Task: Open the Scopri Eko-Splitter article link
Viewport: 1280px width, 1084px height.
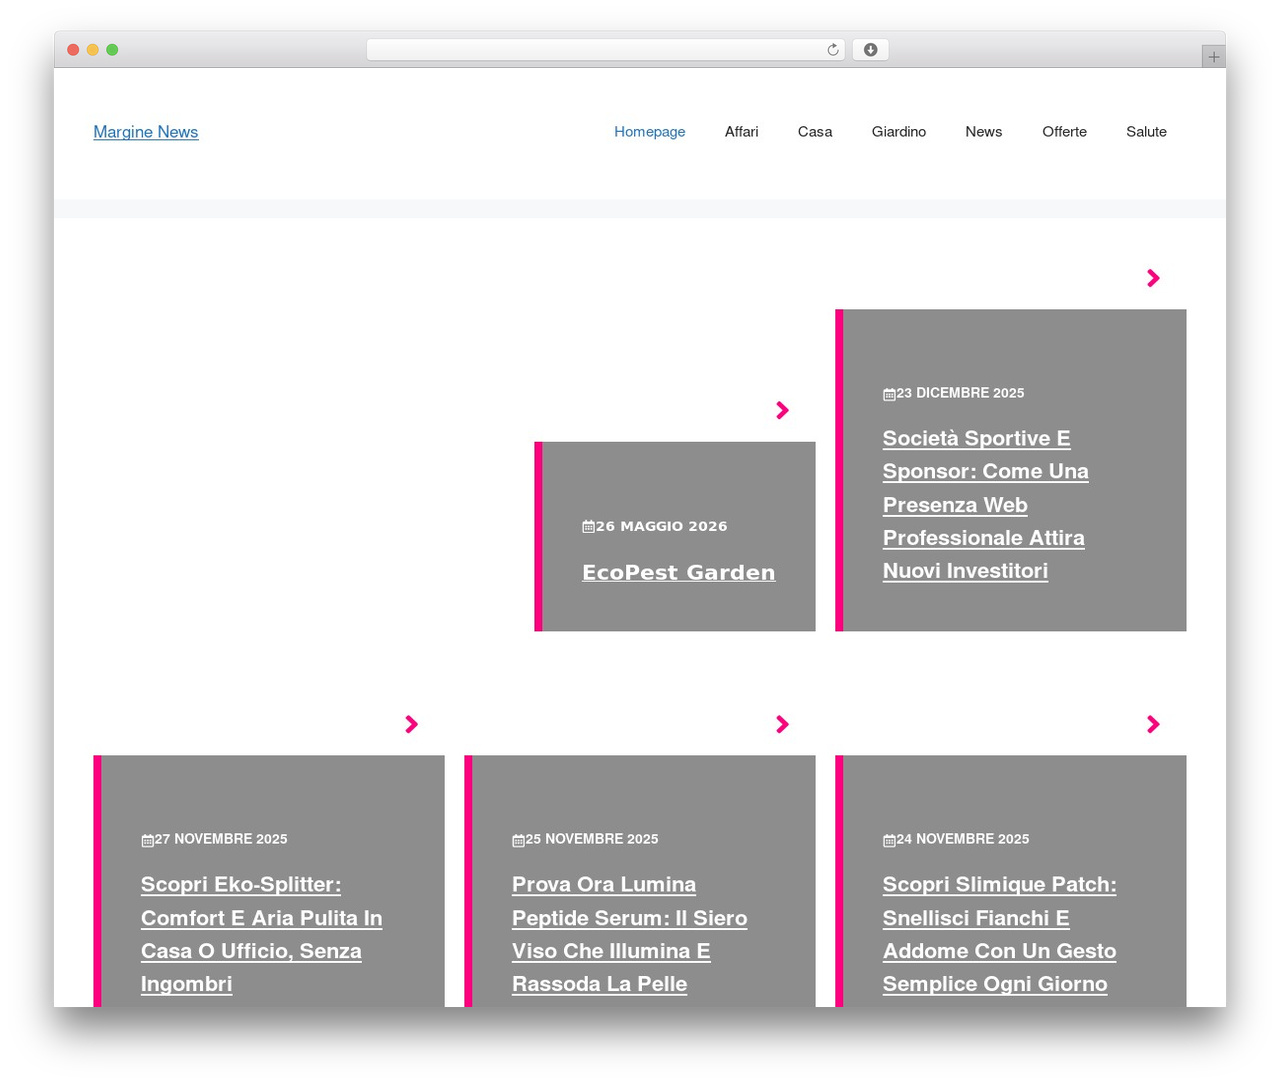Action: point(262,934)
